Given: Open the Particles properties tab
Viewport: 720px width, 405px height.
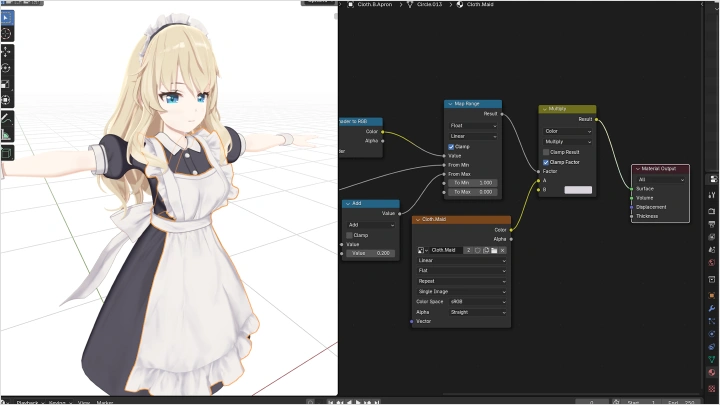Looking at the screenshot, I should [712, 321].
